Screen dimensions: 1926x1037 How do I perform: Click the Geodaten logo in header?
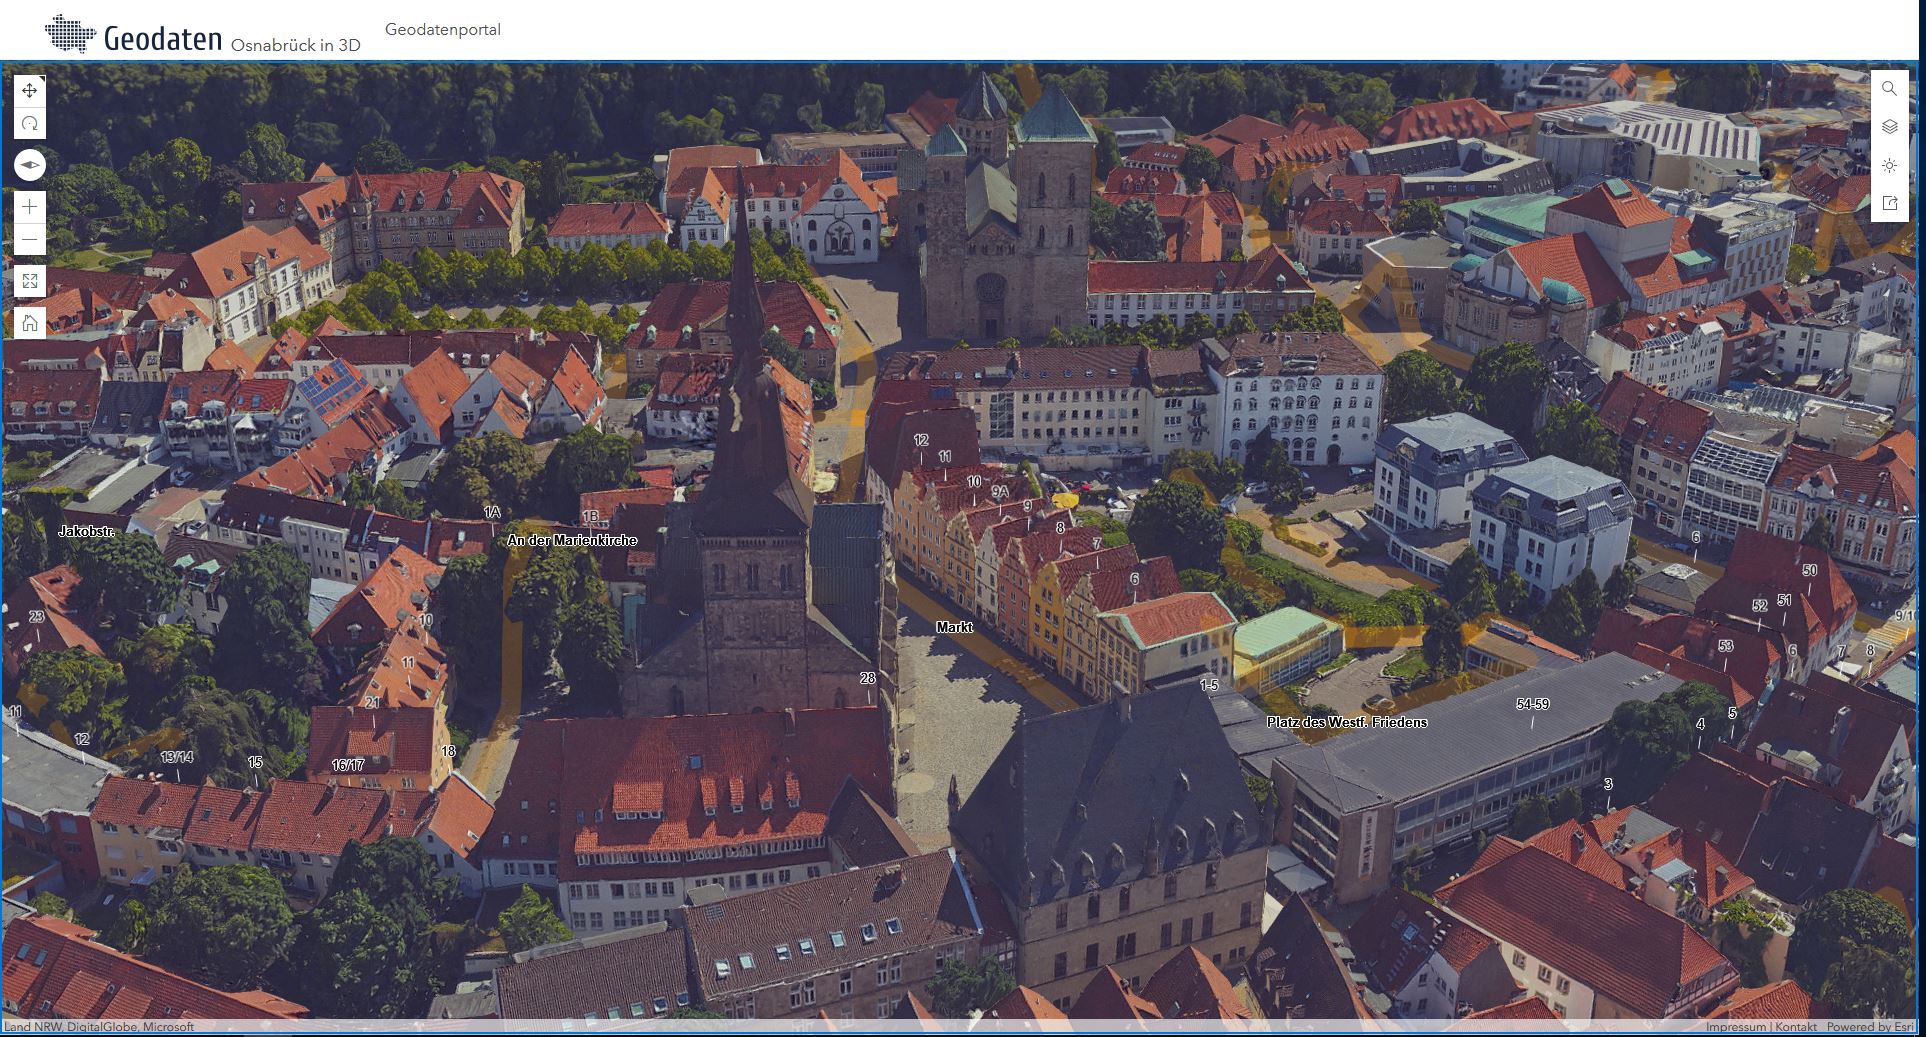tap(134, 36)
